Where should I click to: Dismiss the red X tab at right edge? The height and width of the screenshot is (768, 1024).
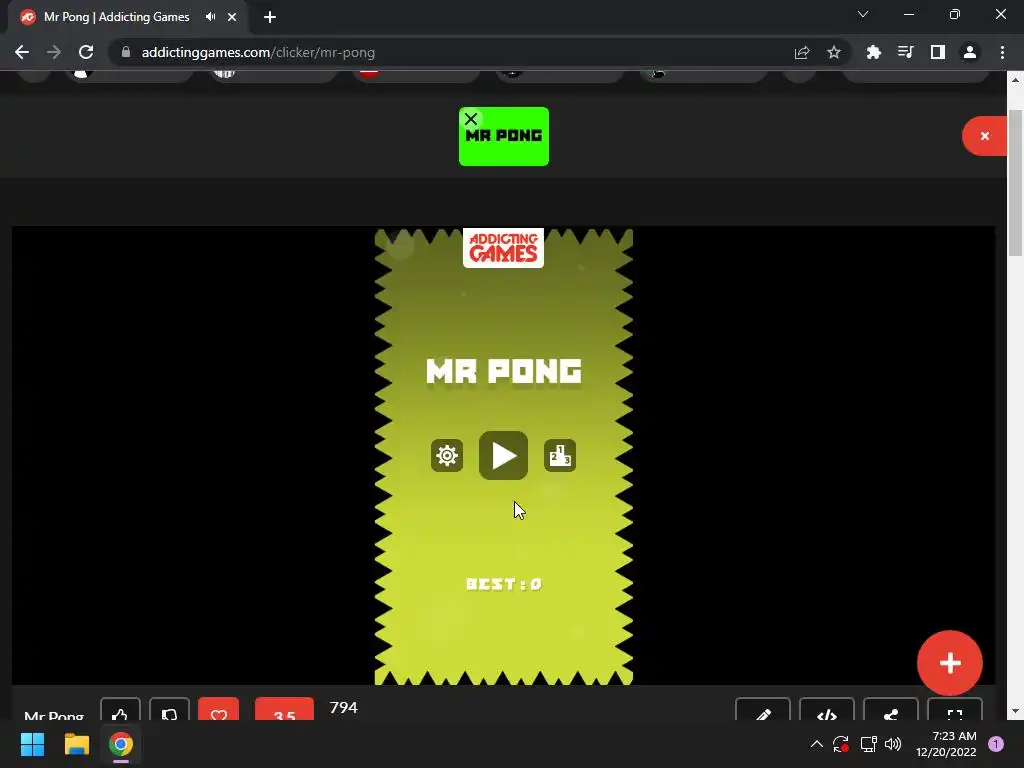[x=985, y=136]
